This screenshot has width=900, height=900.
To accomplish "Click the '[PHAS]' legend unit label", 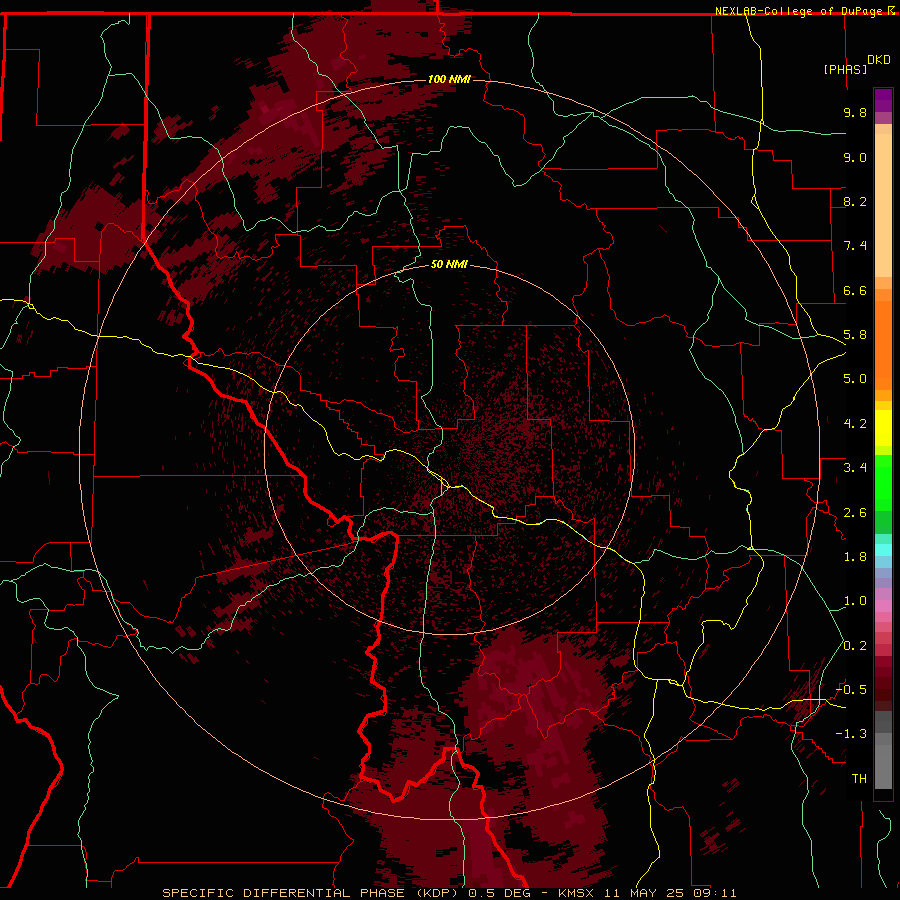I will [x=845, y=69].
